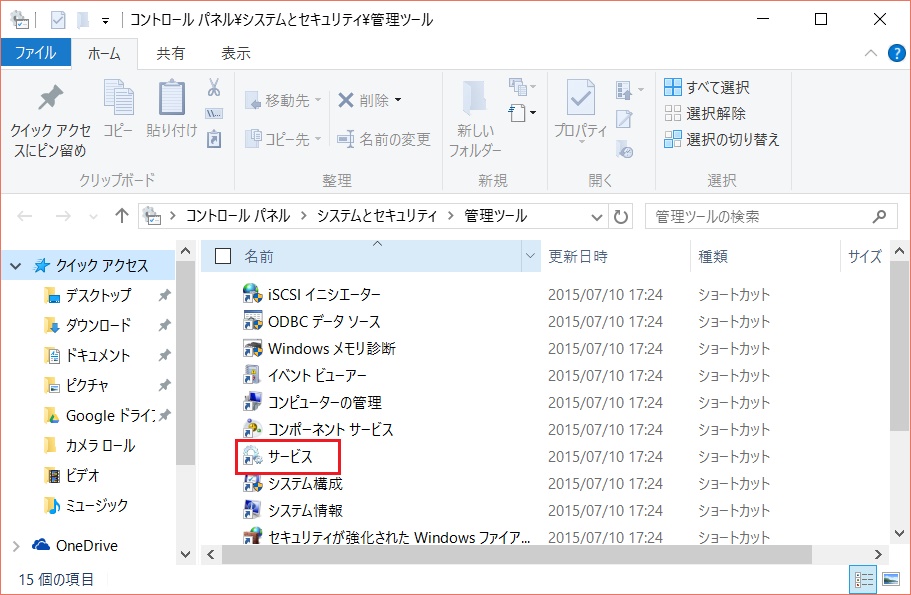Click コントロール パネル in address breadcrumb
The height and width of the screenshot is (595, 911).
pos(238,216)
